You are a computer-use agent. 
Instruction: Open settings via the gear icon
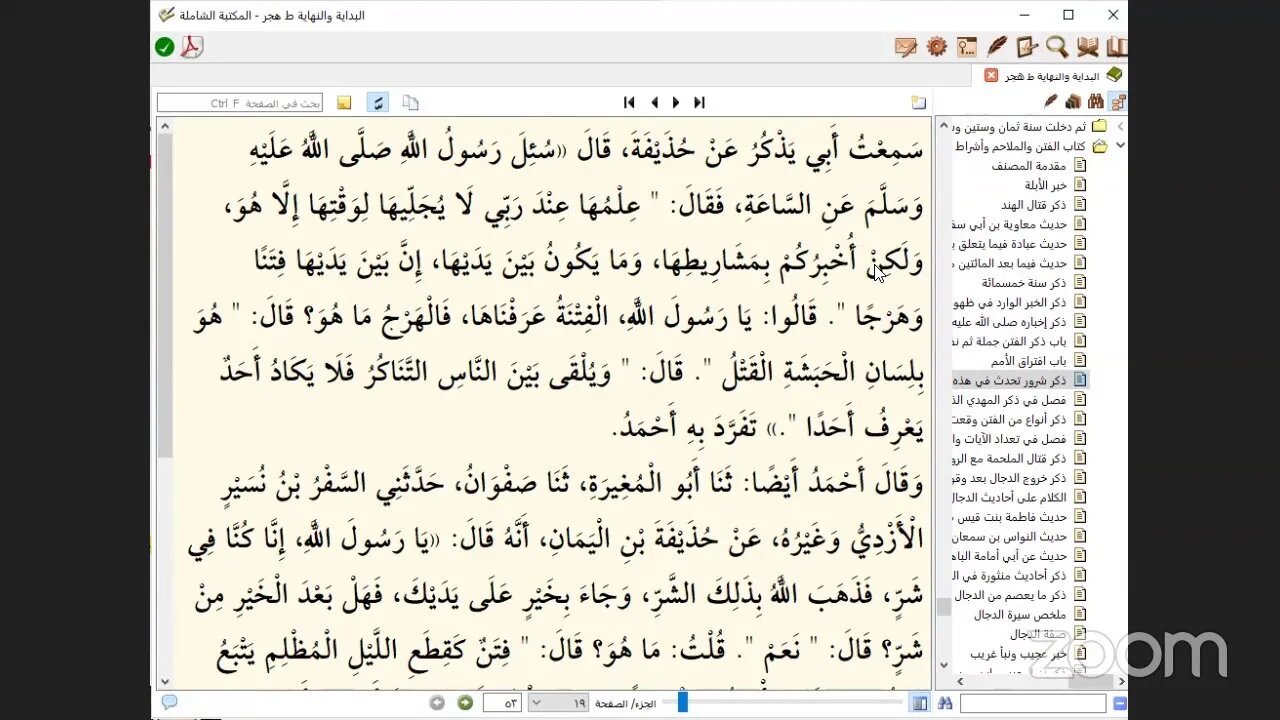coord(936,46)
